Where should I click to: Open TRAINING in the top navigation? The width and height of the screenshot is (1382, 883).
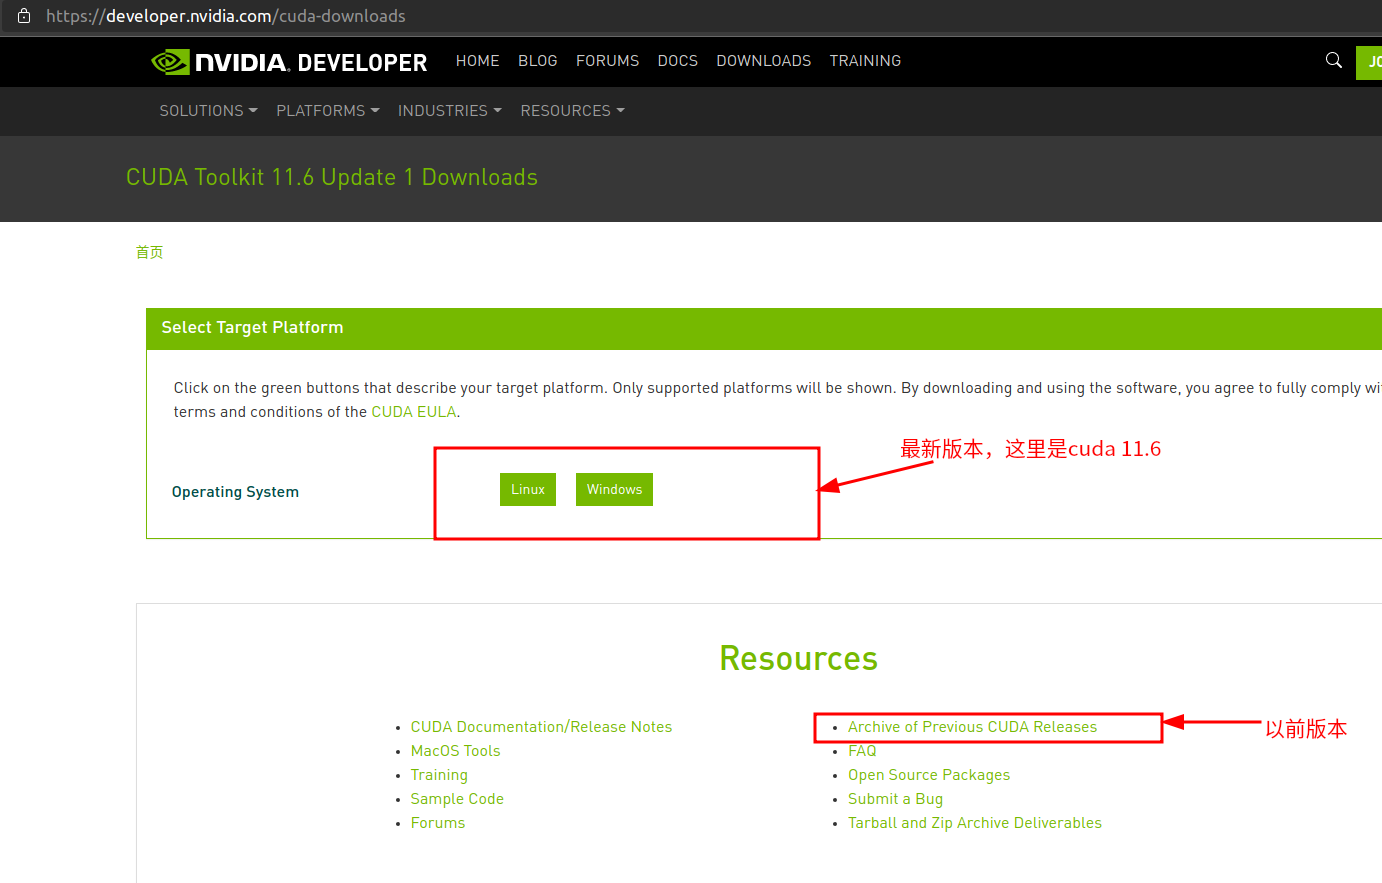(x=865, y=61)
